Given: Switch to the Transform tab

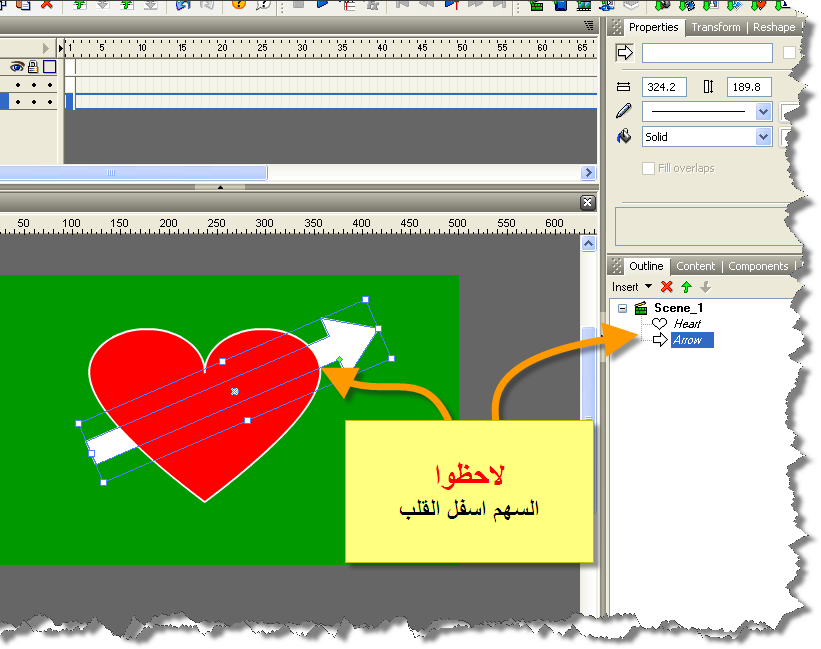Looking at the screenshot, I should (x=715, y=27).
